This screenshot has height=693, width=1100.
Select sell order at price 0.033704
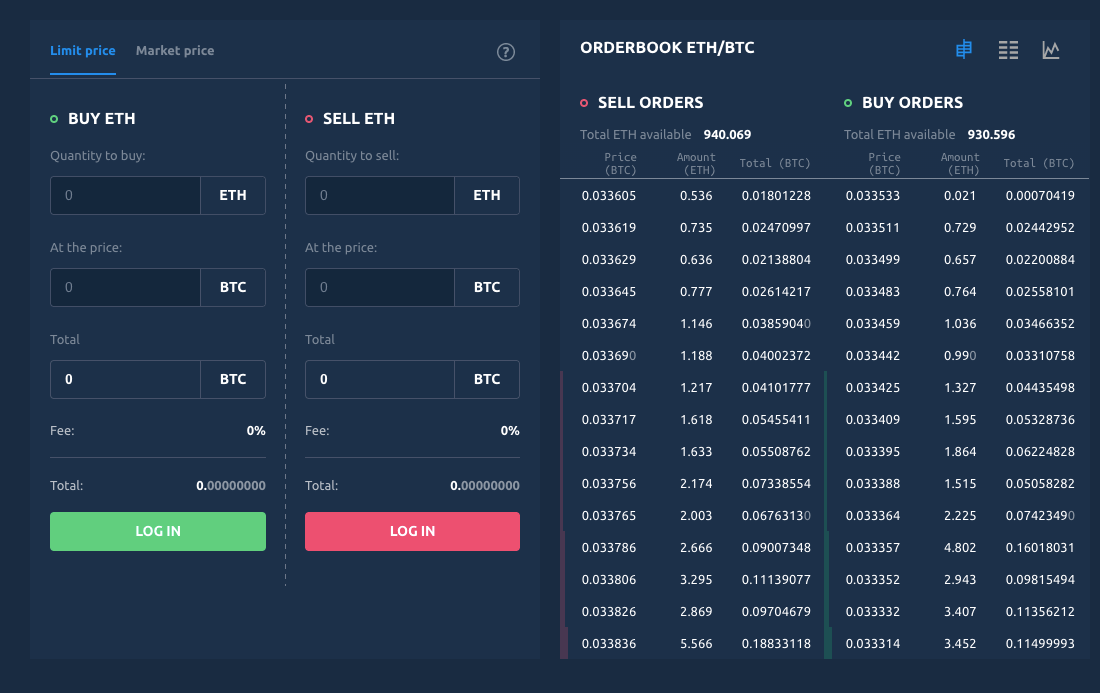(x=692, y=387)
